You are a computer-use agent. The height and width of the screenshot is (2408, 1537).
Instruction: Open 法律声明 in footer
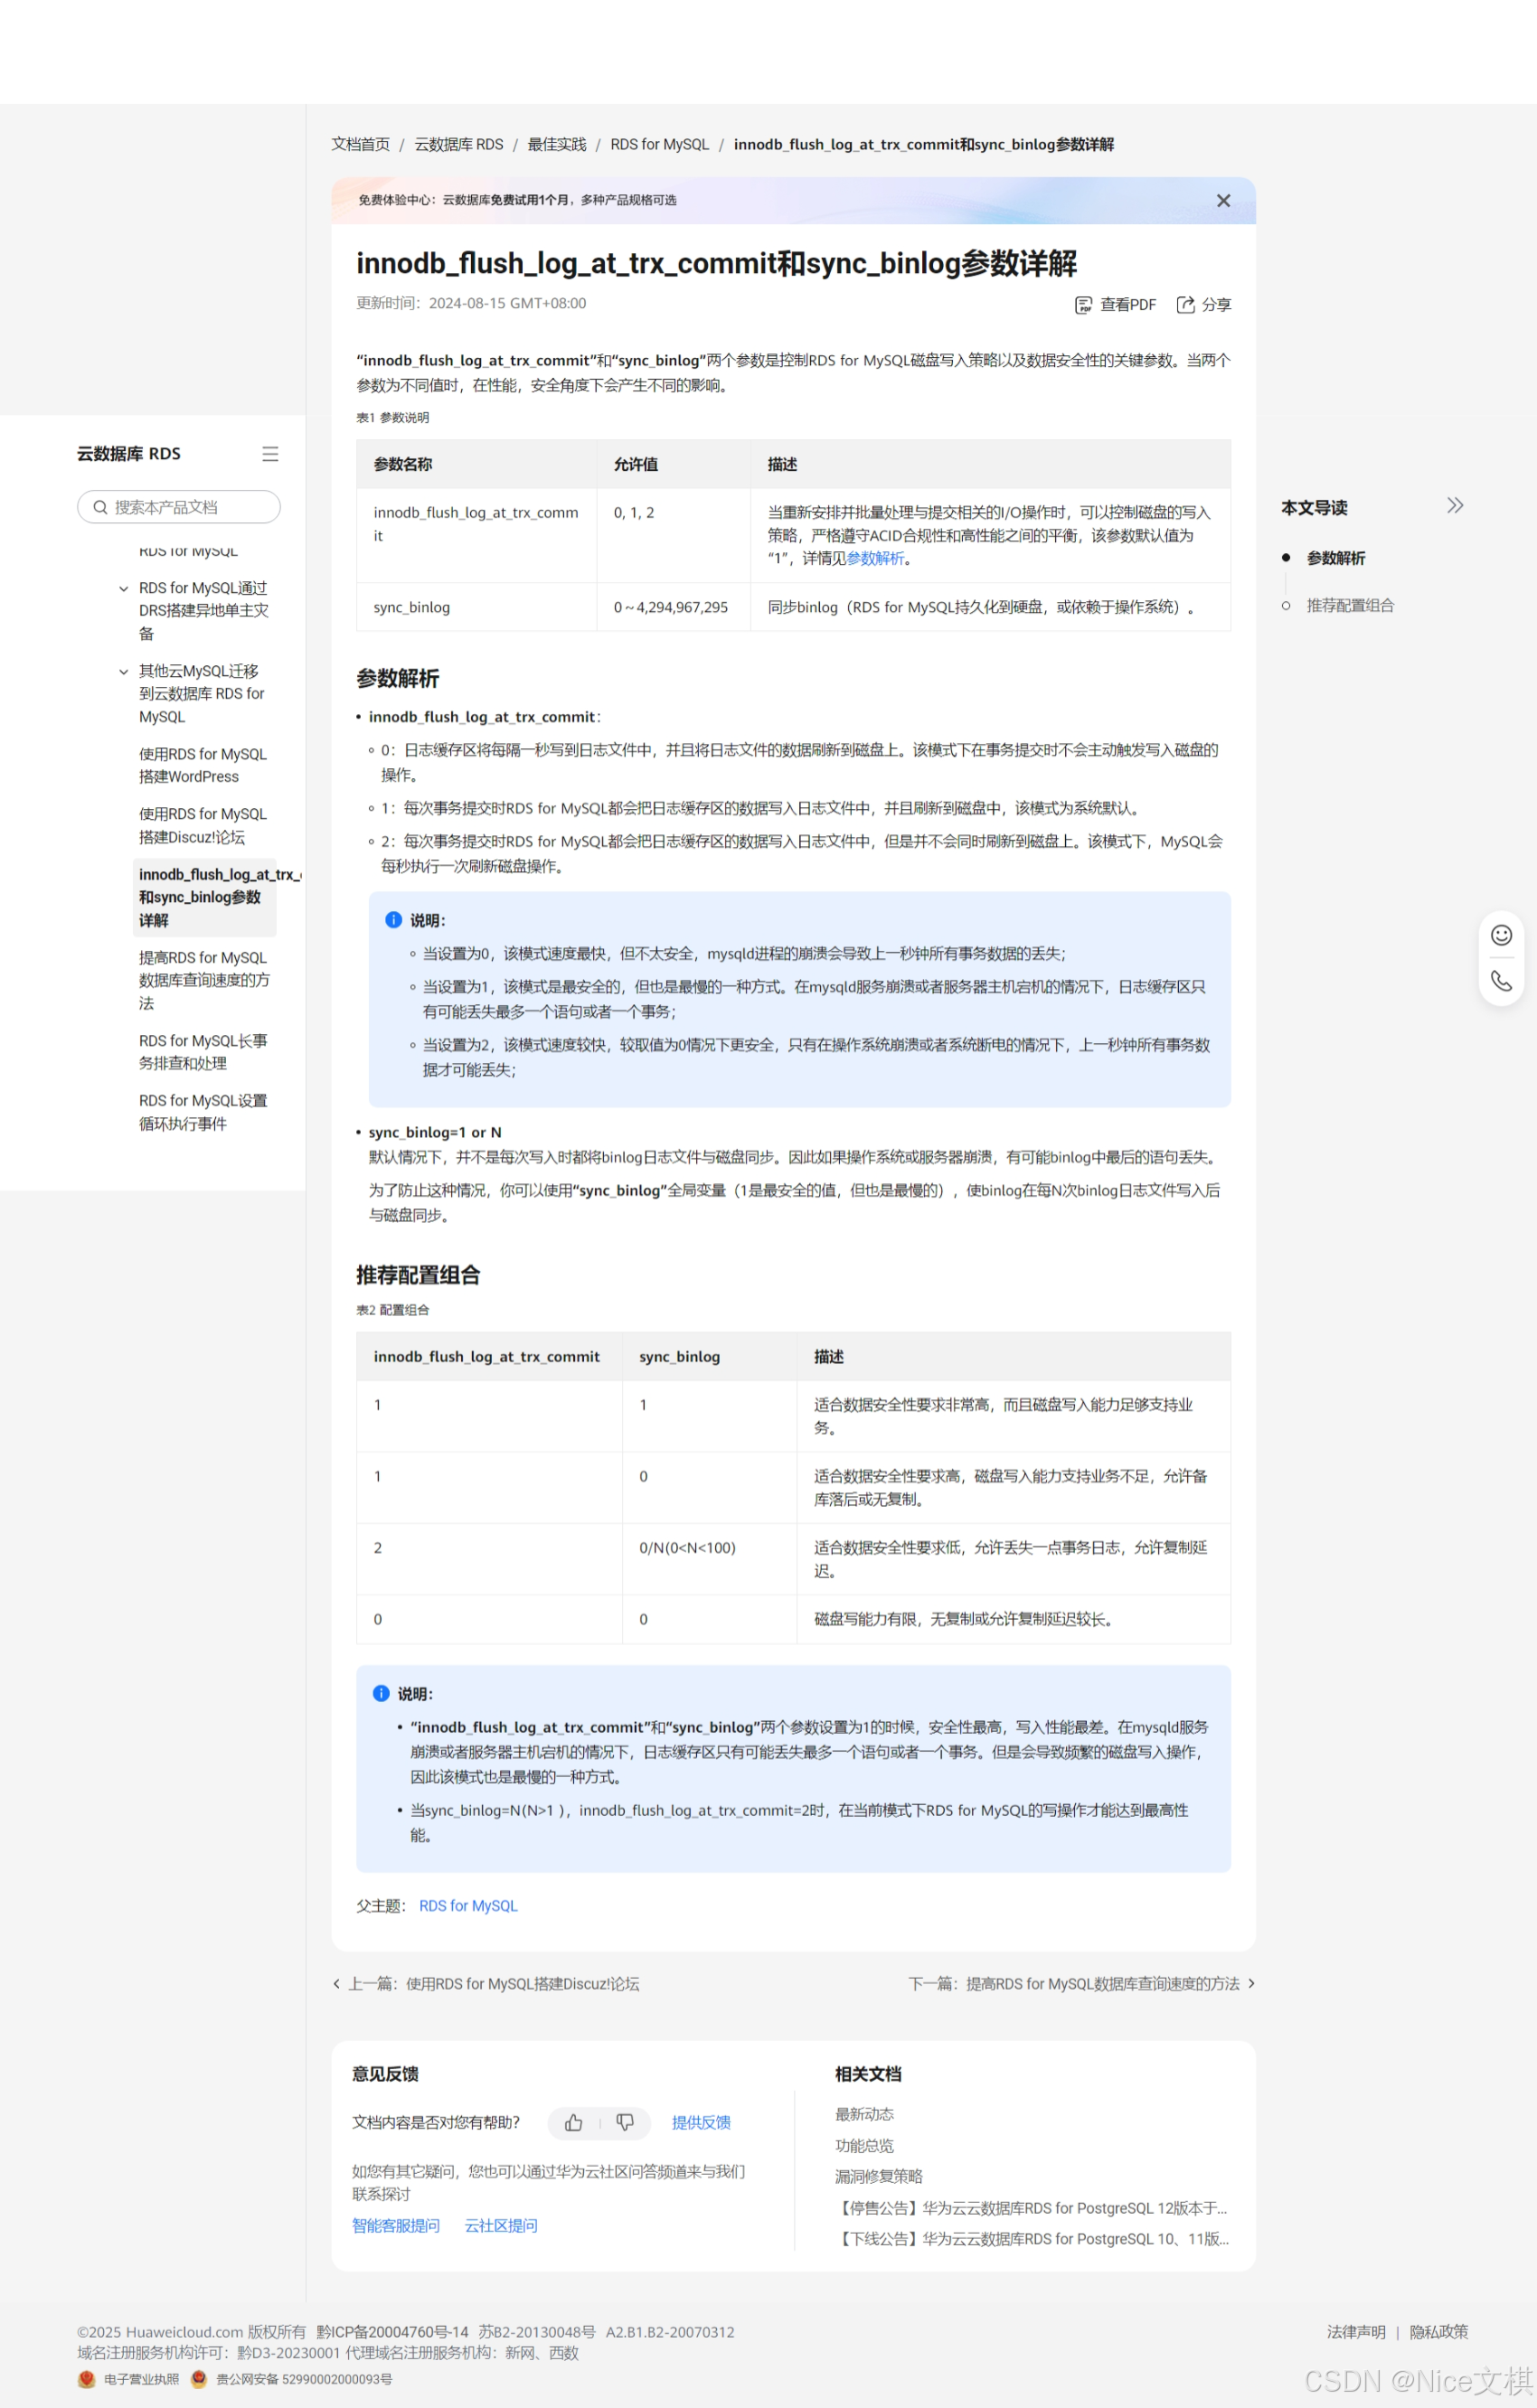click(1356, 2333)
